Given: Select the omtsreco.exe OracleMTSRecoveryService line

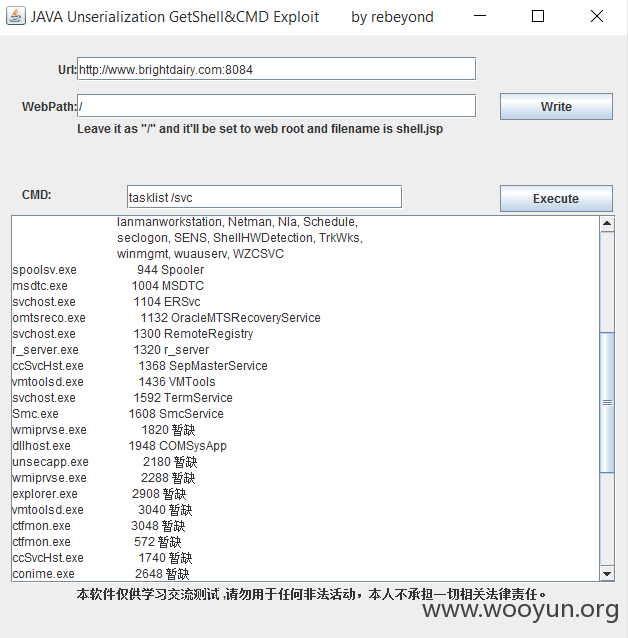Looking at the screenshot, I should tap(166, 318).
